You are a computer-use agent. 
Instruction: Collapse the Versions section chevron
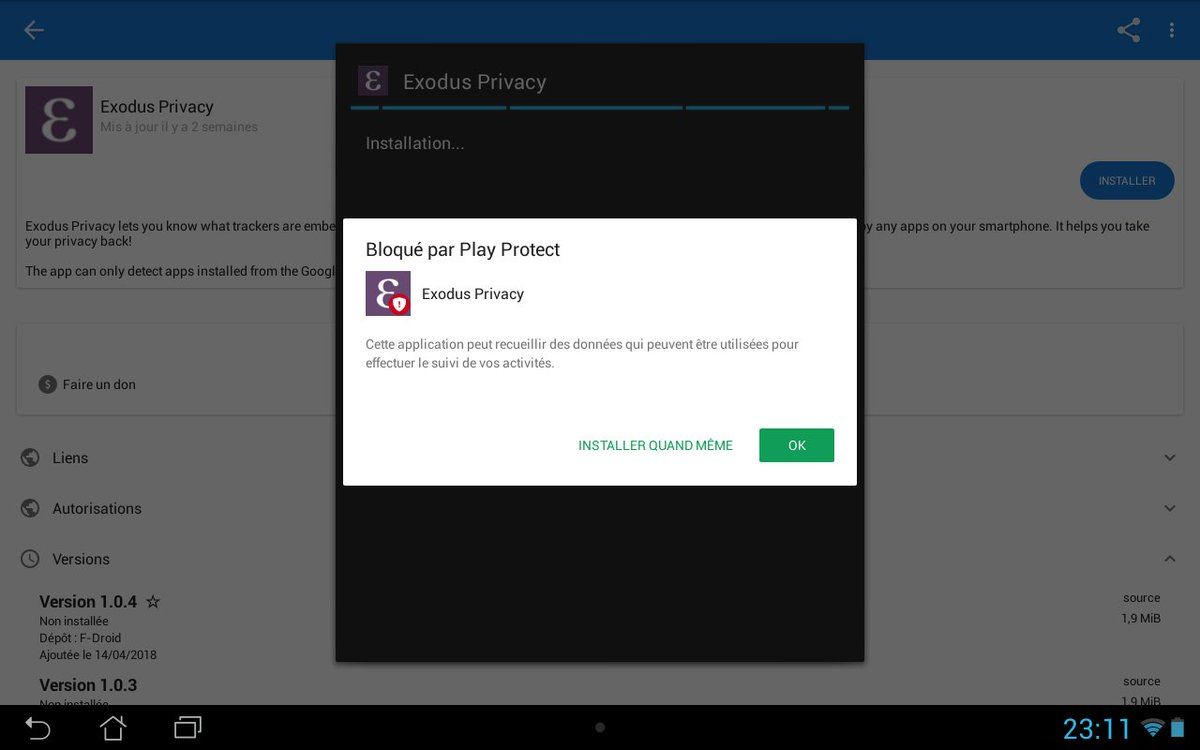click(x=1169, y=559)
